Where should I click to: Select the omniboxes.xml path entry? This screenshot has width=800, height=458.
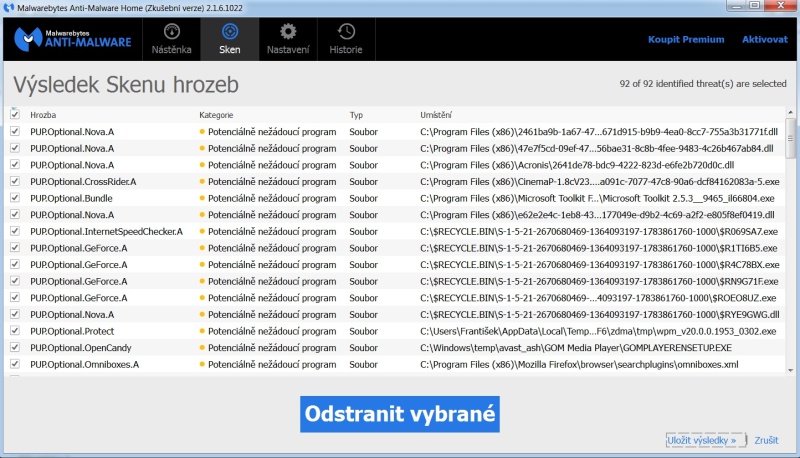pyautogui.click(x=579, y=365)
